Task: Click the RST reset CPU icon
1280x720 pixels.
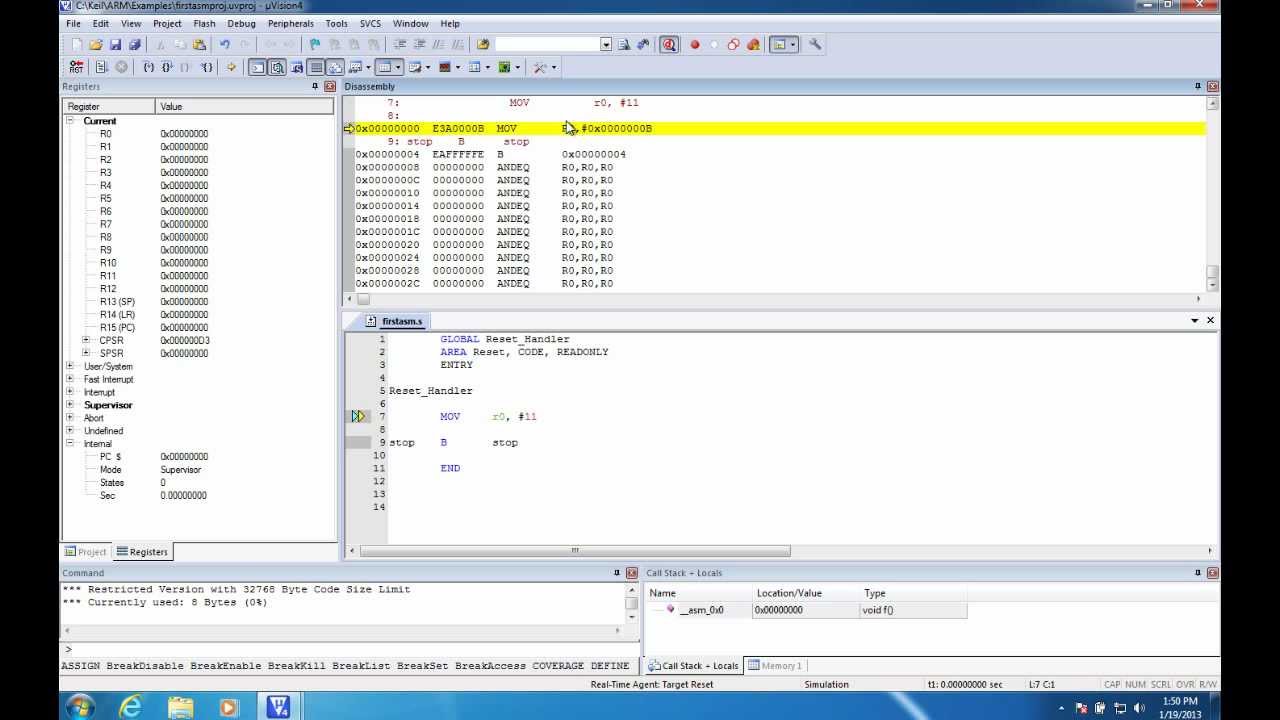Action: coord(76,67)
